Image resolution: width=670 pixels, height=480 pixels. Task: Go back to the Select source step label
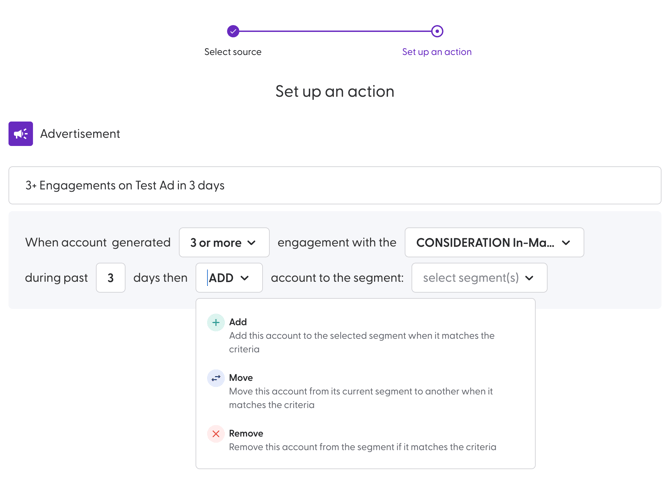click(233, 52)
